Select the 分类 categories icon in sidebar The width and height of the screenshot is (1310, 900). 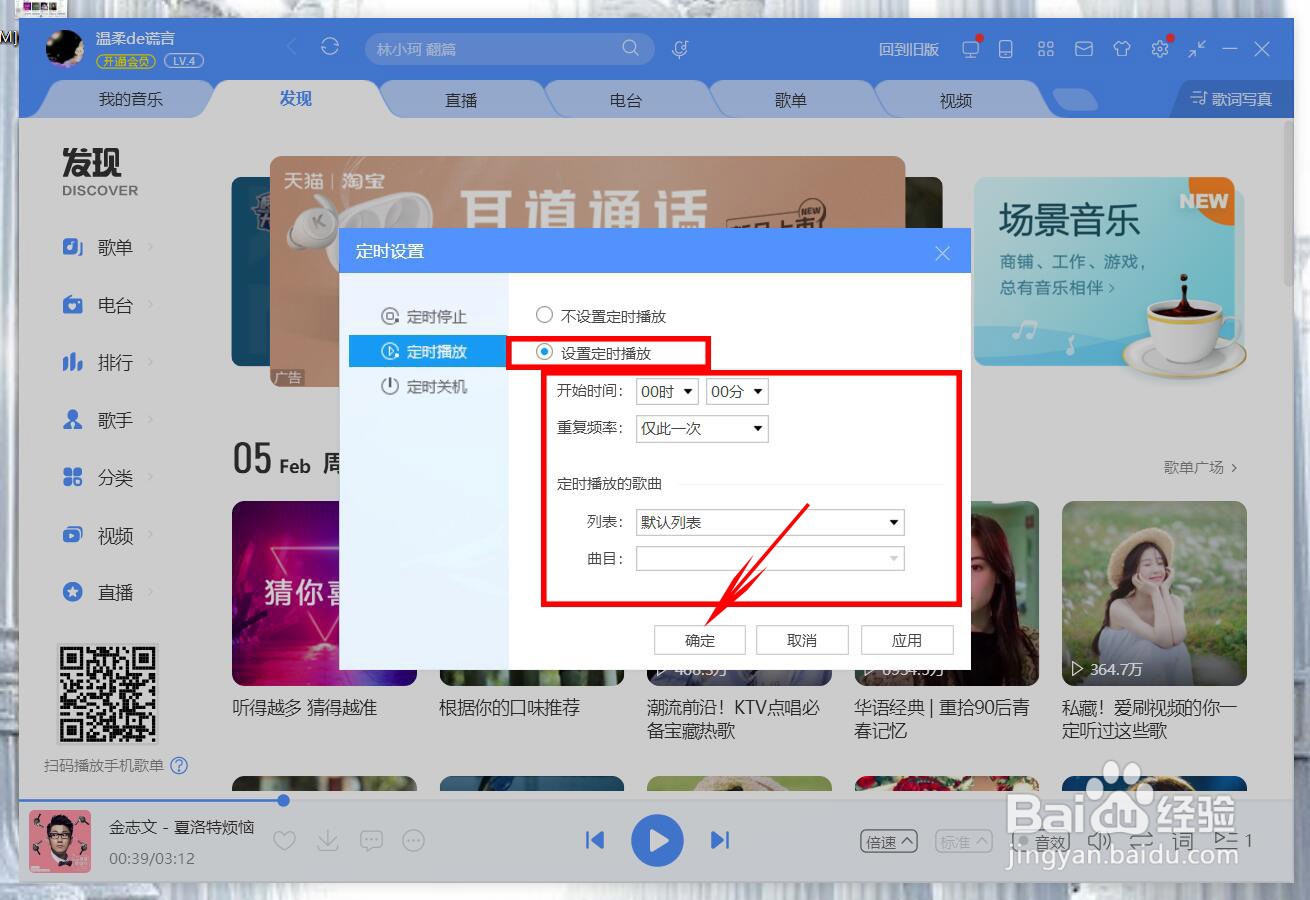click(x=72, y=478)
